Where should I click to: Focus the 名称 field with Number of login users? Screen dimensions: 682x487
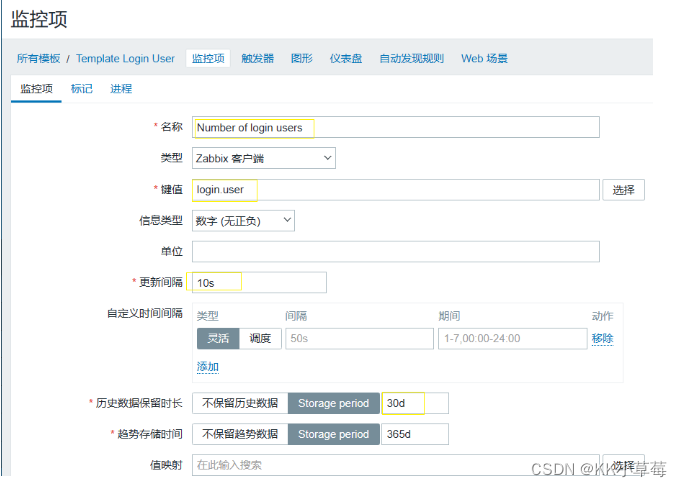pyautogui.click(x=396, y=127)
